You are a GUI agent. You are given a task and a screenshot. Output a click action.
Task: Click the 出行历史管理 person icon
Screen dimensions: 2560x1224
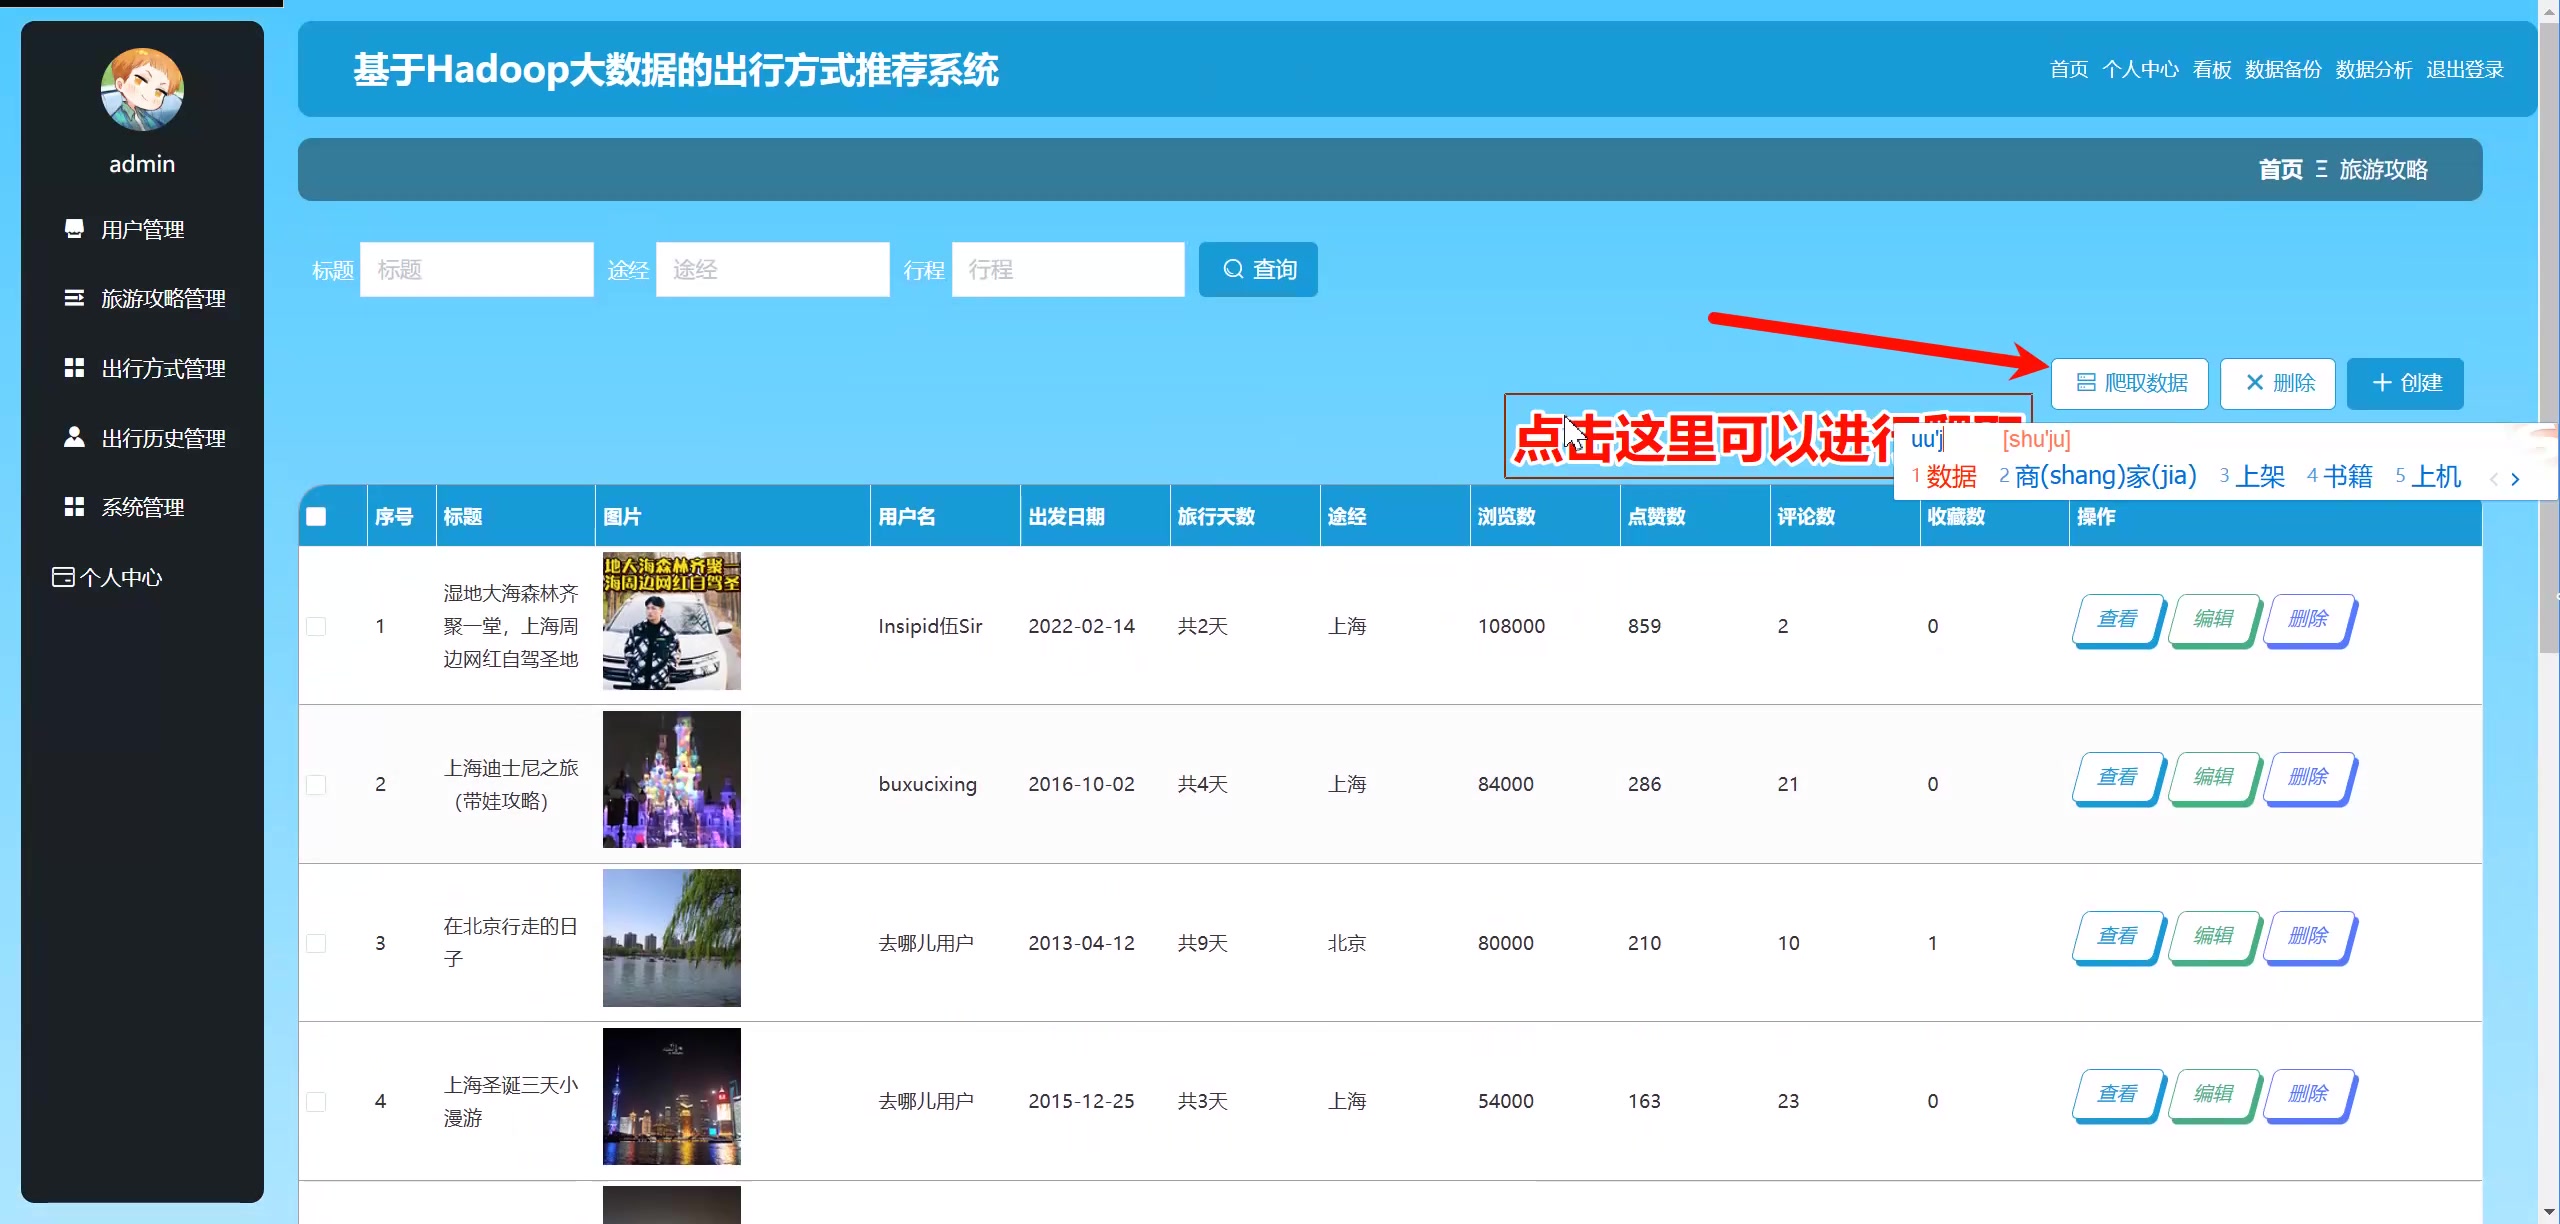tap(74, 437)
